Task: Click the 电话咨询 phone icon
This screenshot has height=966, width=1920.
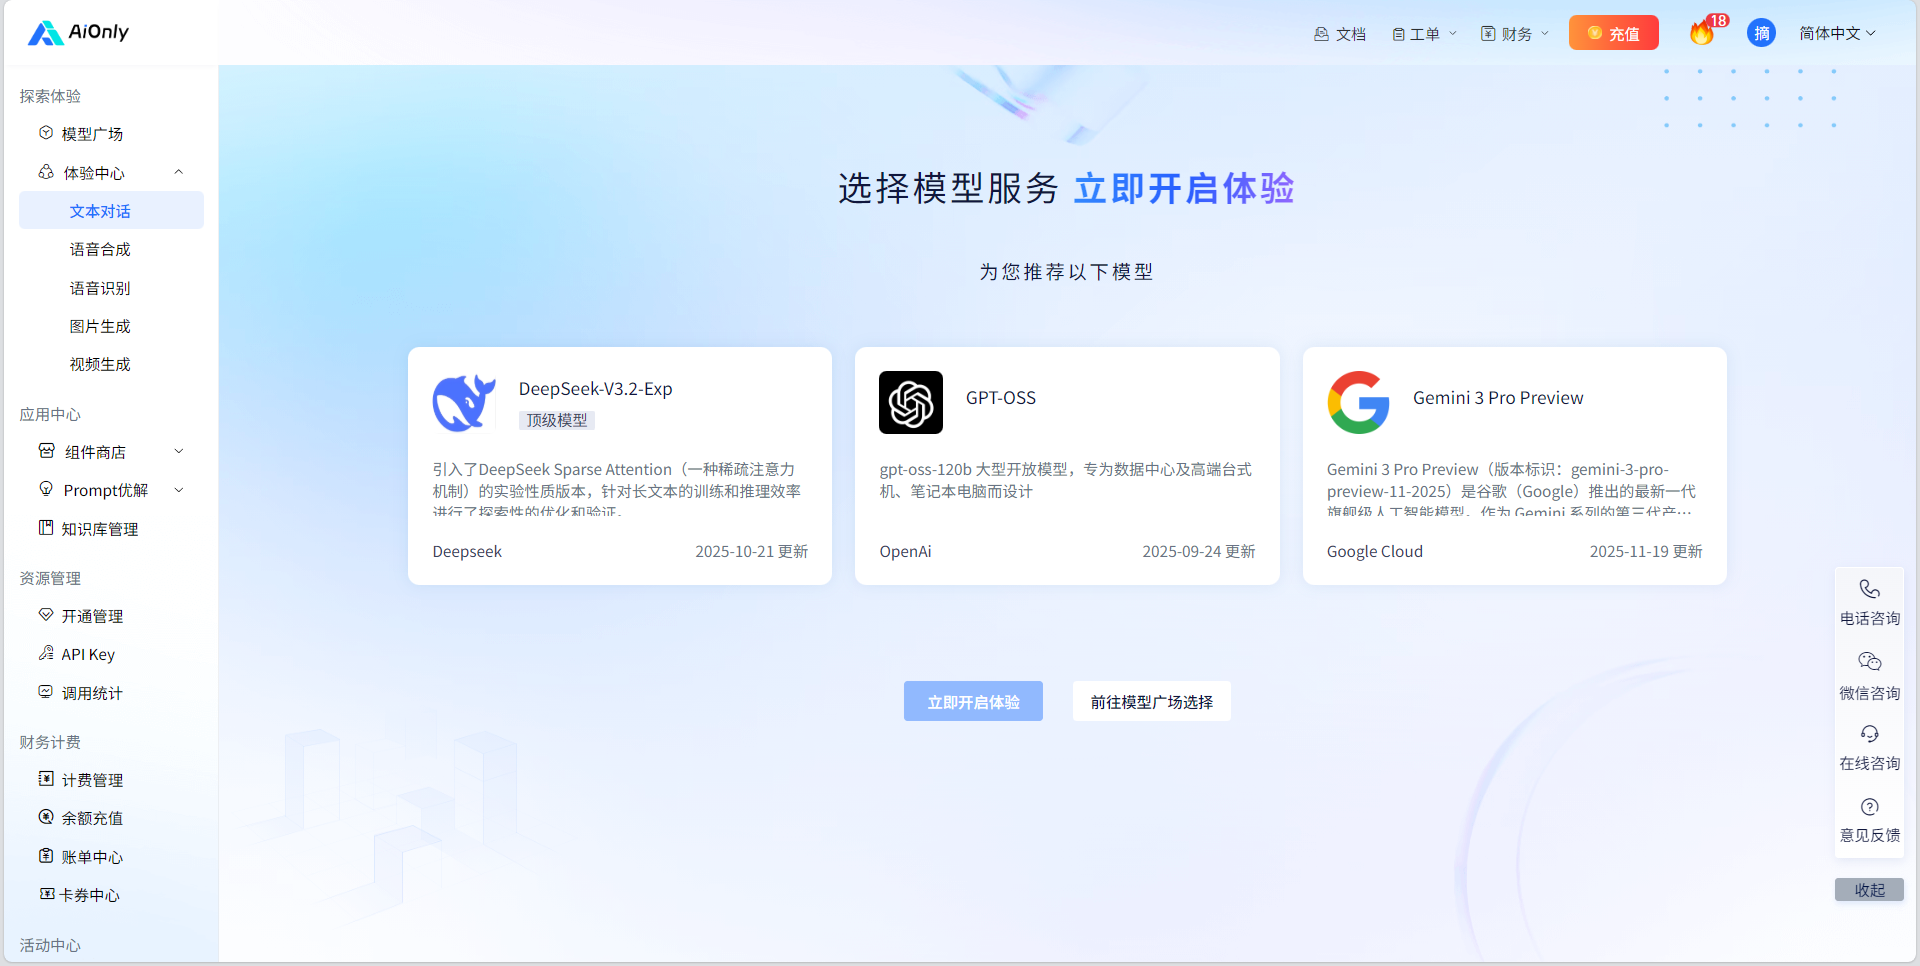Action: 1869,589
